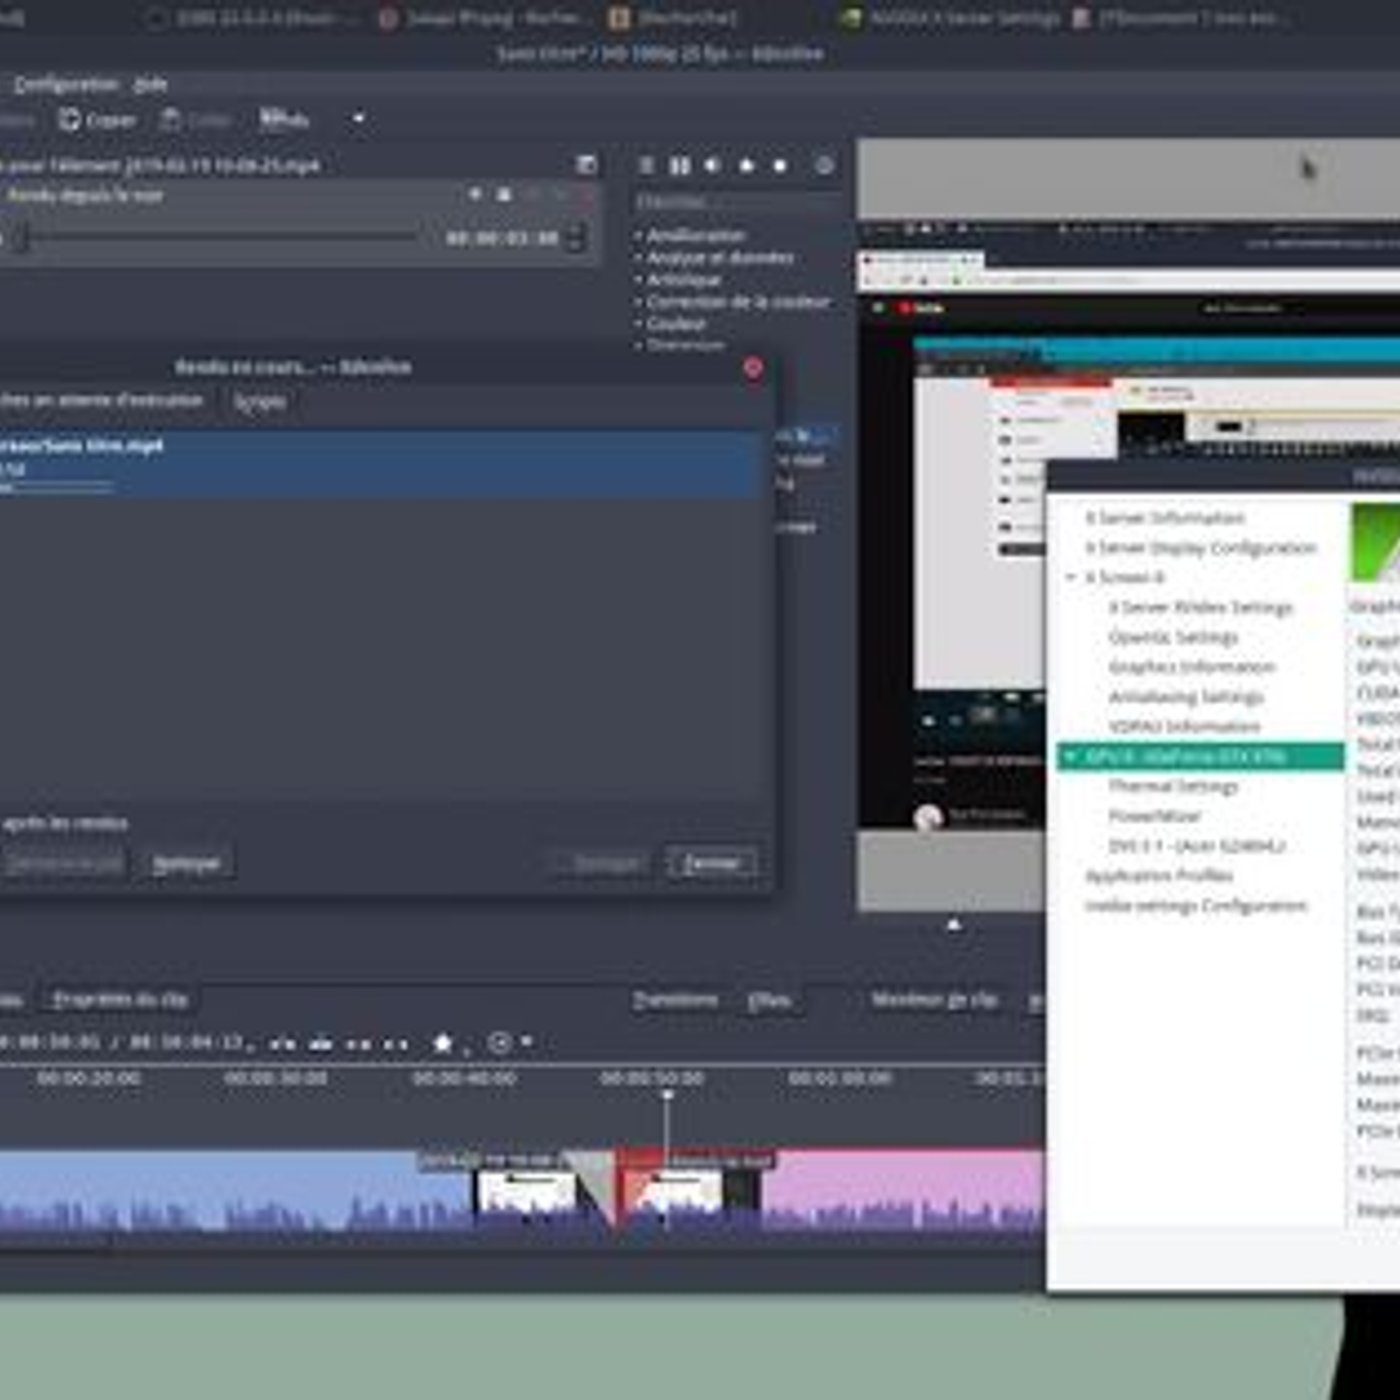Adjust the effect timecode stepper arrows
The width and height of the screenshot is (1400, 1400).
pyautogui.click(x=576, y=239)
